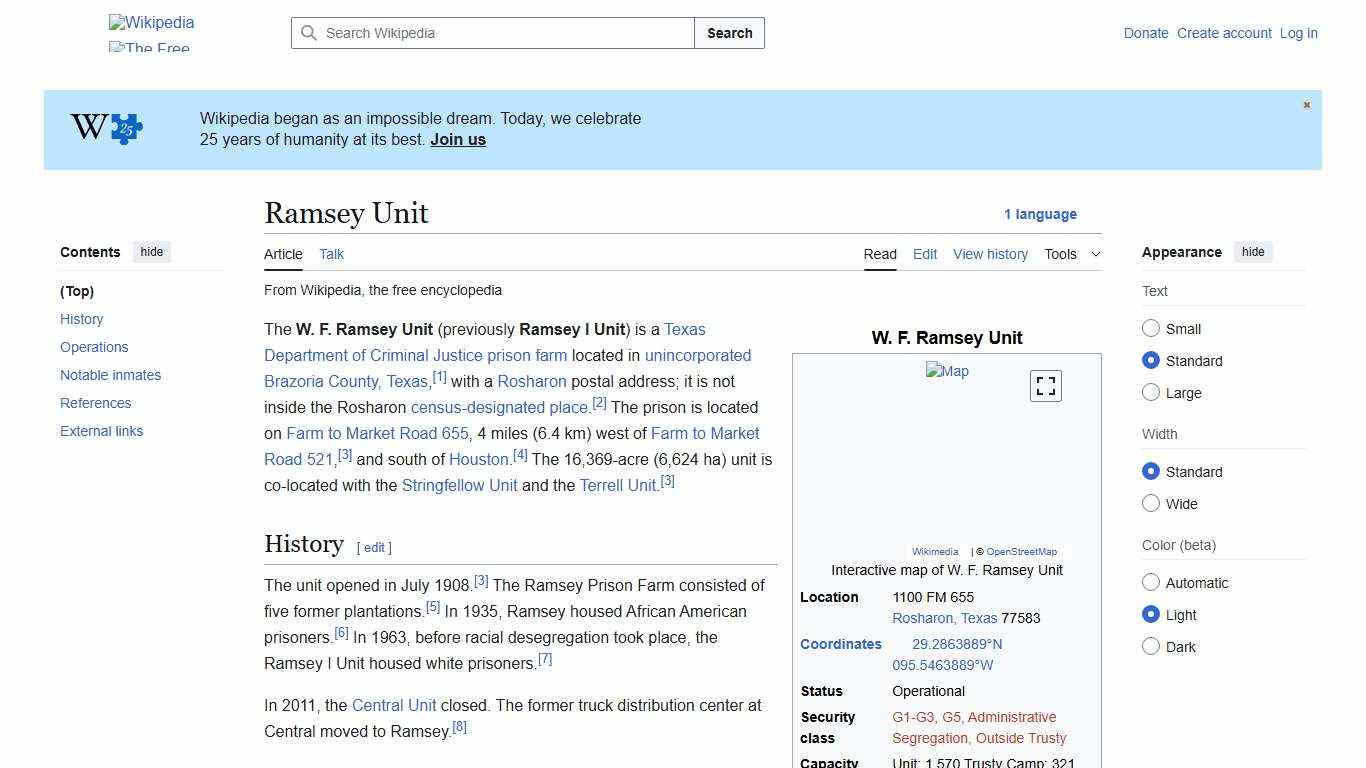
Task: Switch color mode to Dark
Action: (x=1151, y=647)
